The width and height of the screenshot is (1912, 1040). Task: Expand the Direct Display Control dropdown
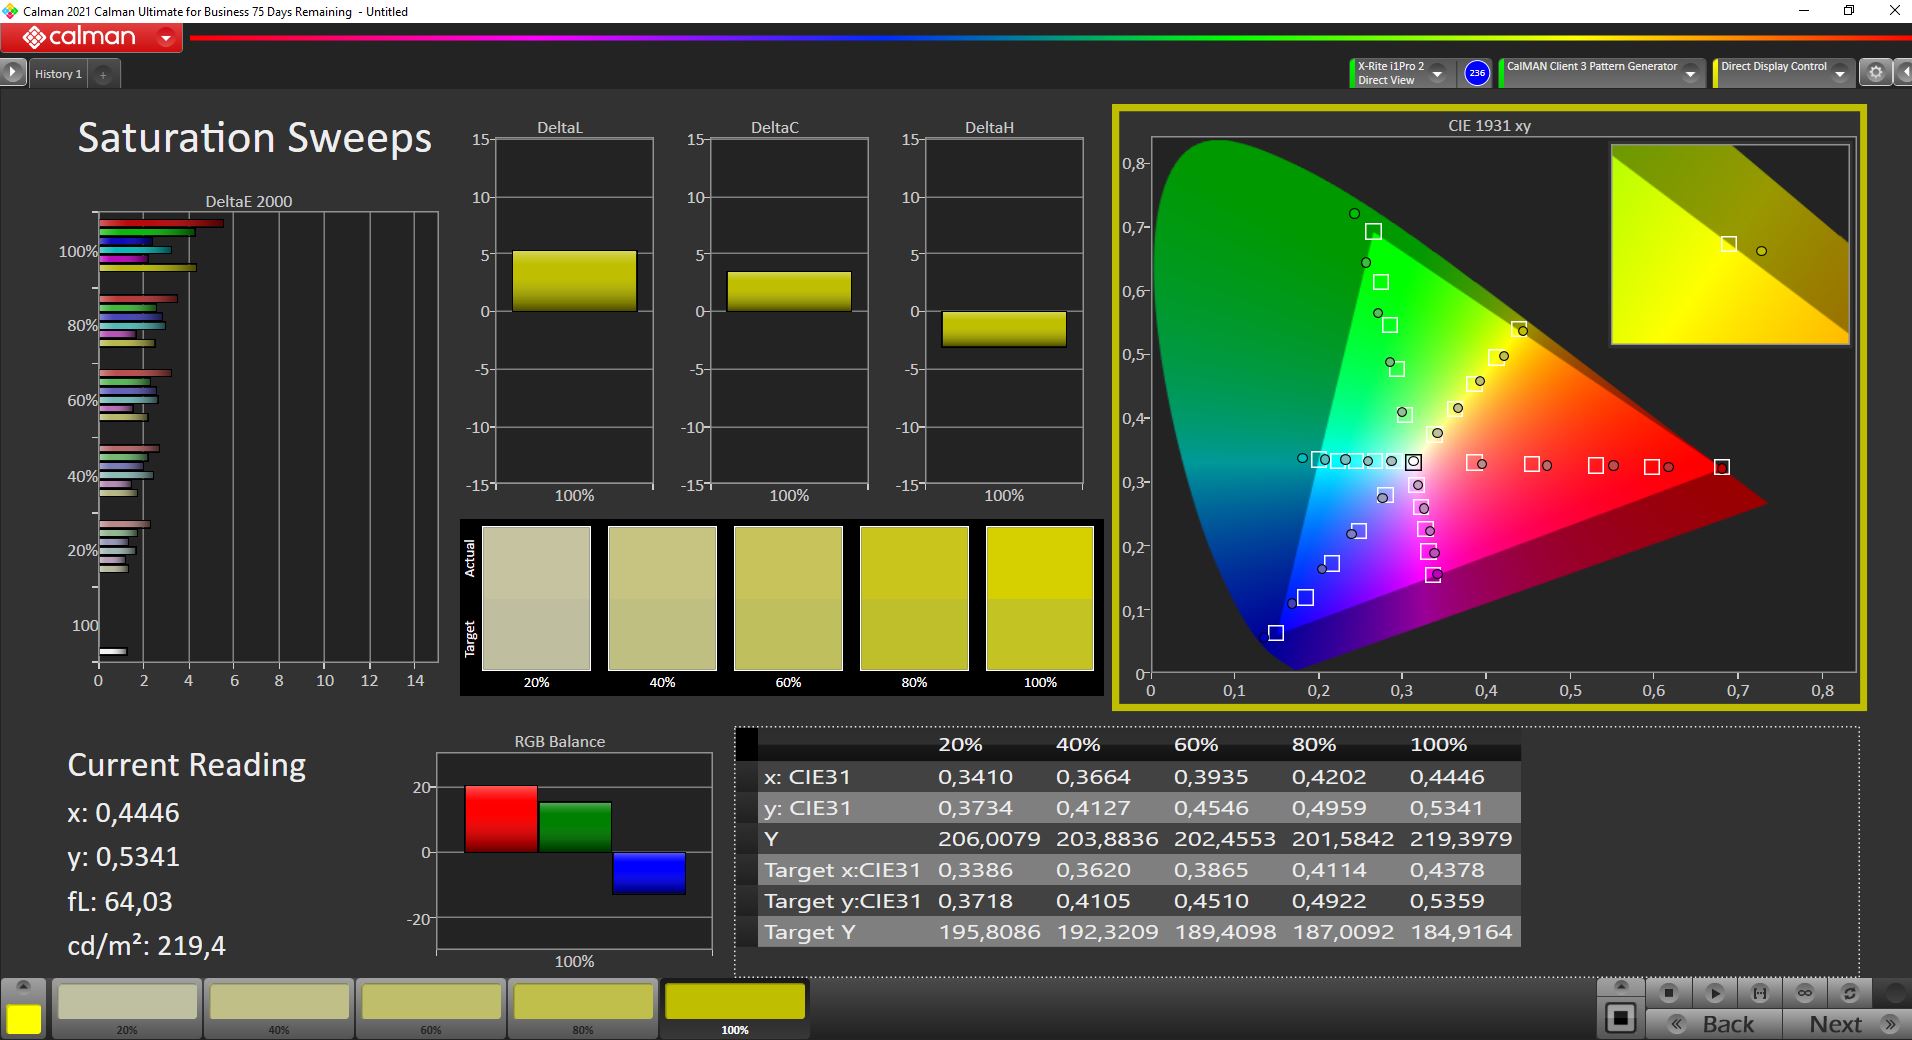point(1839,74)
